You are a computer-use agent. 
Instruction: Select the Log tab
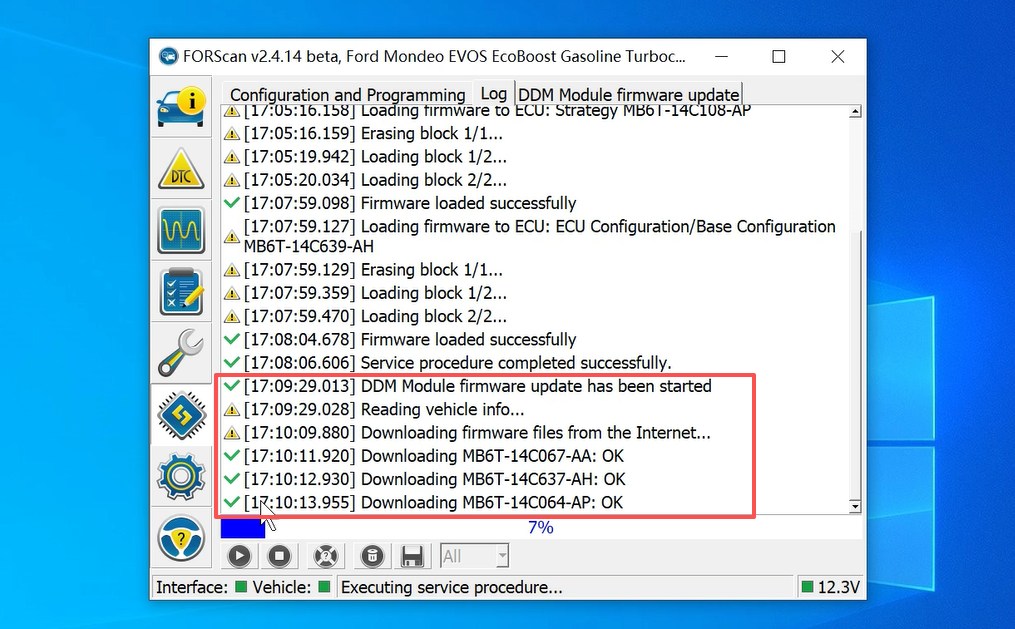point(493,93)
